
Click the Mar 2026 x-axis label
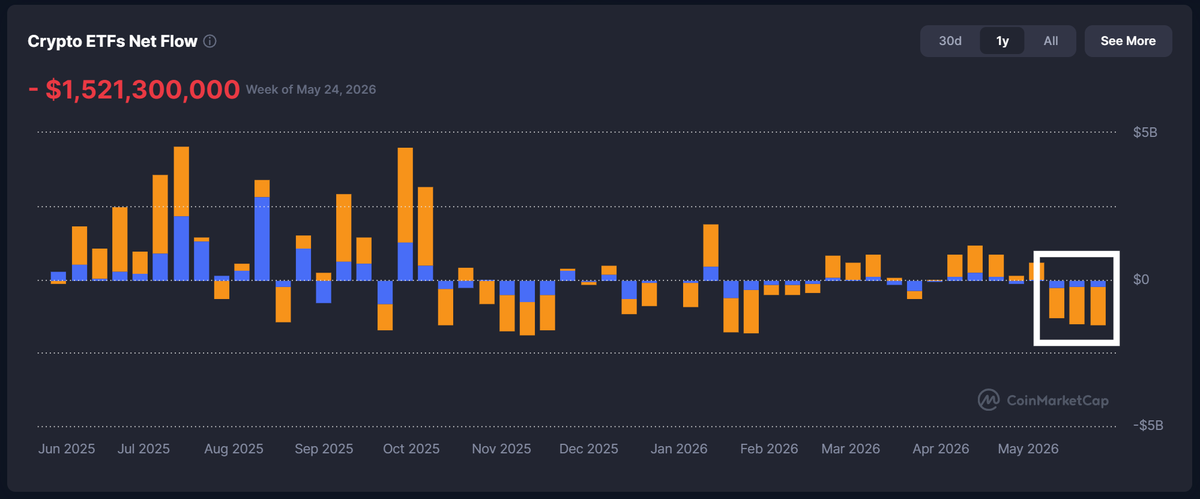[851, 449]
